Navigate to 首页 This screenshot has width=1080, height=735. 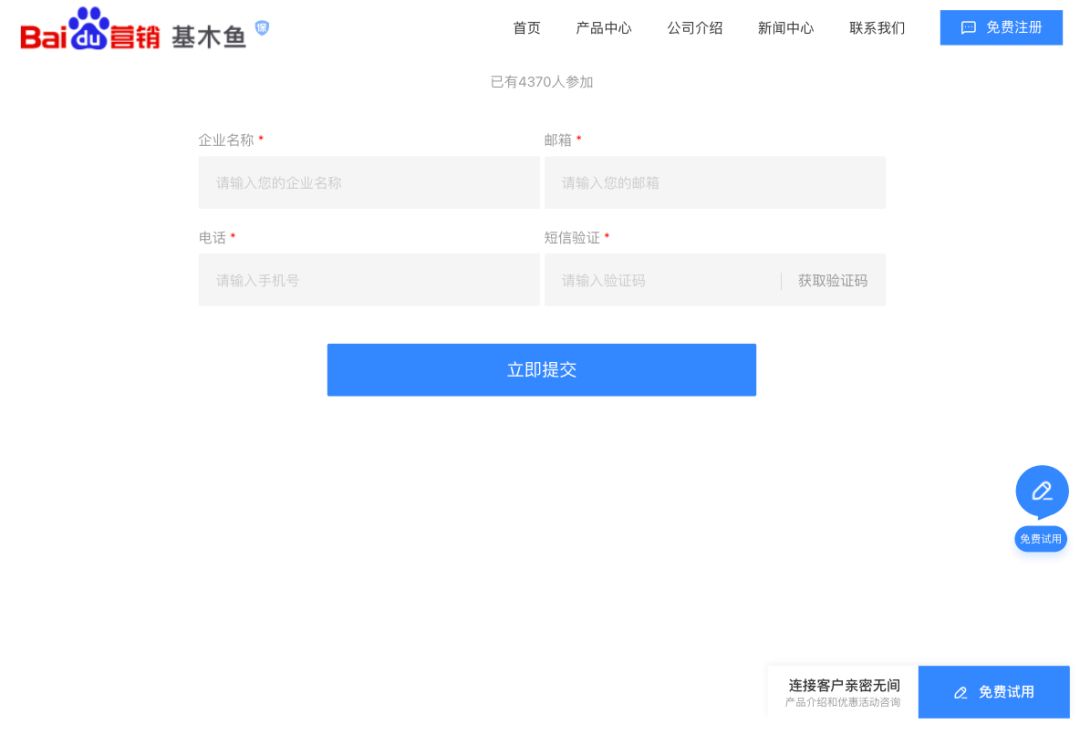527,28
